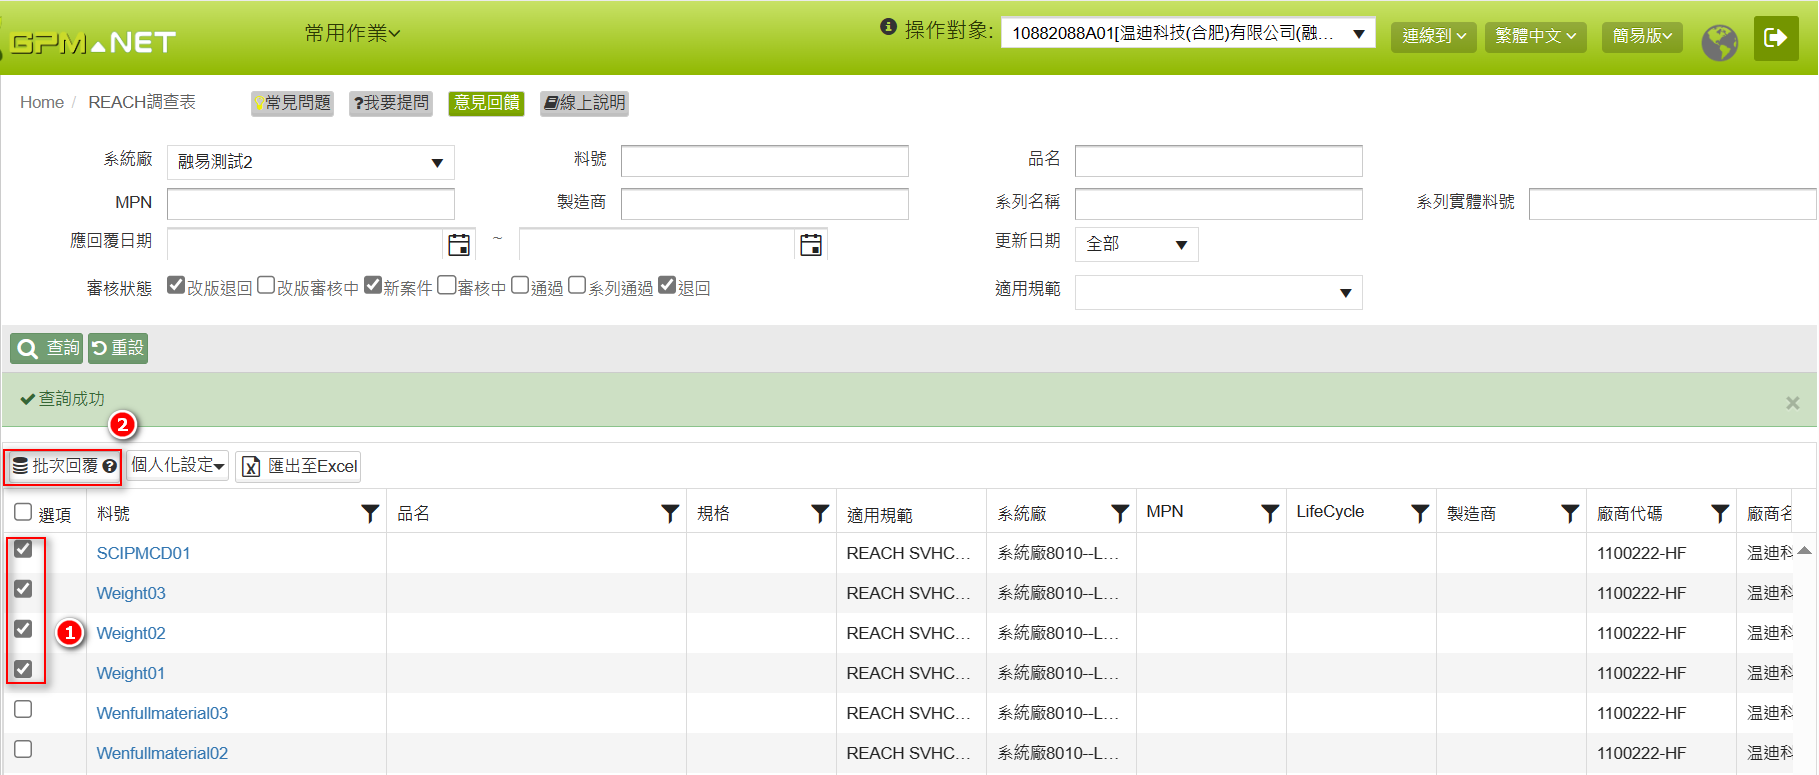The width and height of the screenshot is (1819, 775).
Task: Filter the MPN column
Action: [1270, 513]
